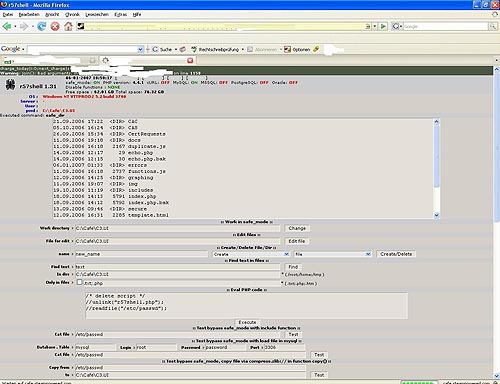Open the Google toolbar search history dropdown
Screen dimensions: 500x384
click(x=141, y=49)
